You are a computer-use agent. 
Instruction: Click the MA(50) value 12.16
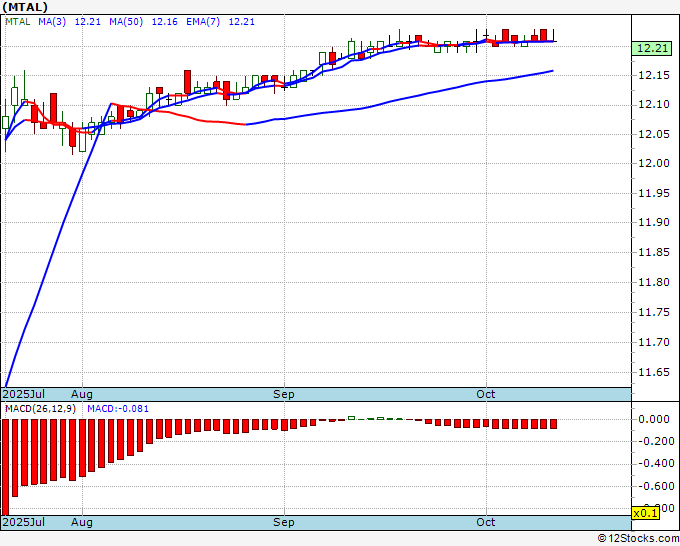[x=164, y=22]
